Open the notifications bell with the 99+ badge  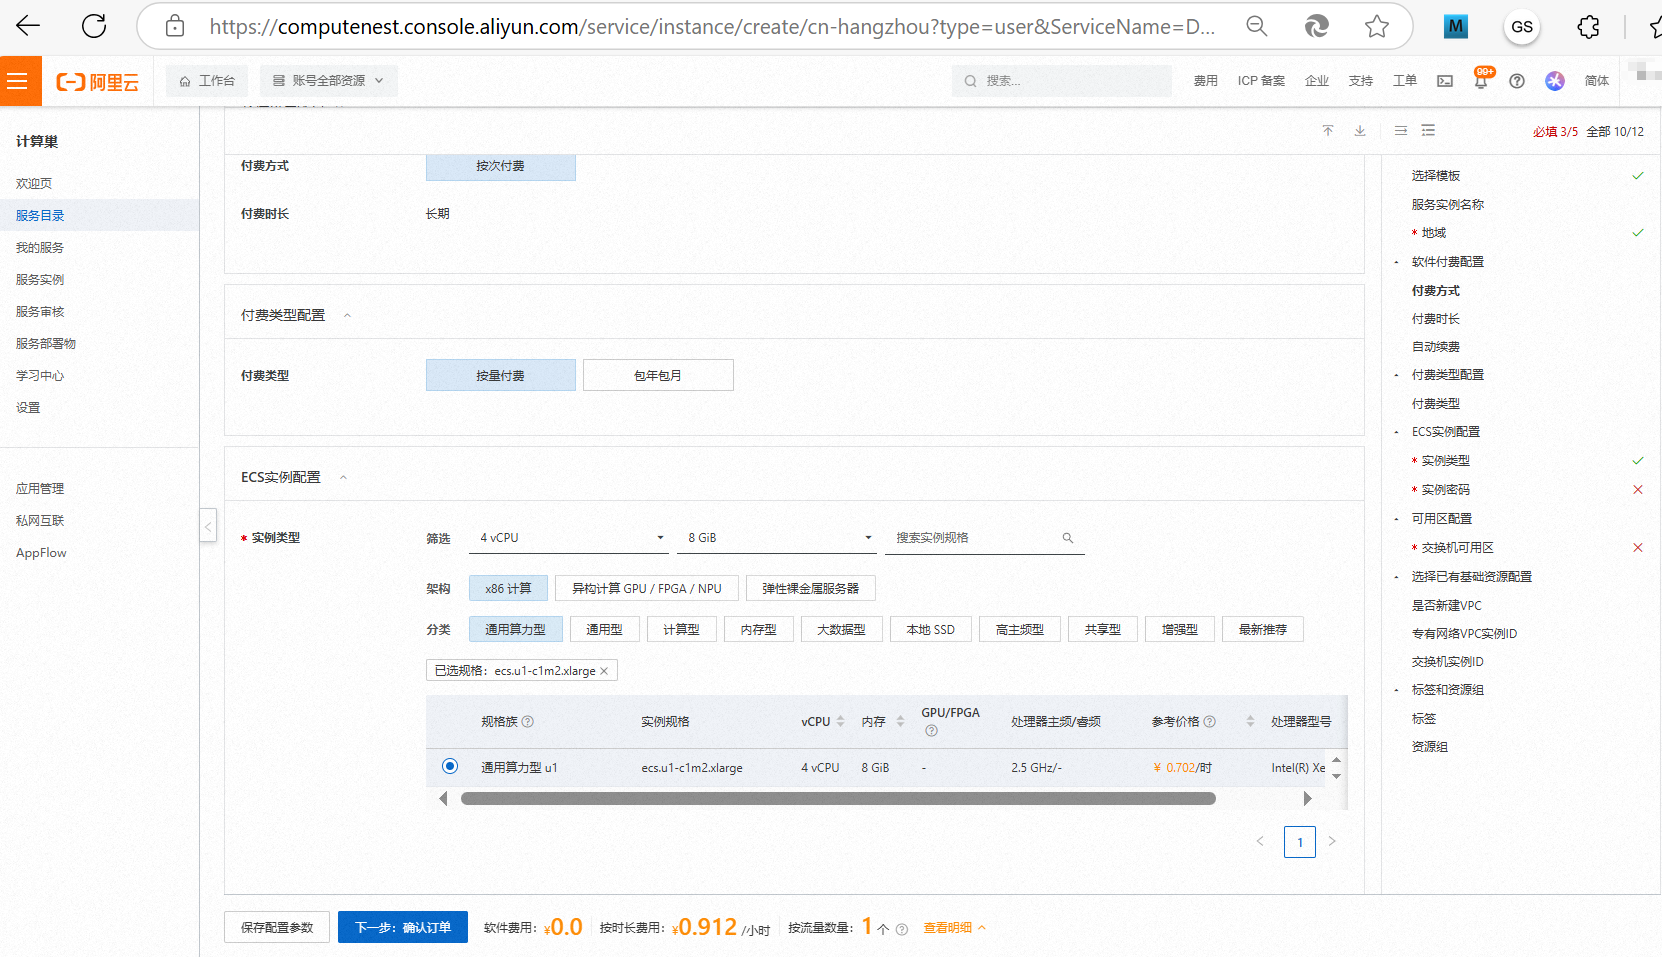pyautogui.click(x=1481, y=80)
